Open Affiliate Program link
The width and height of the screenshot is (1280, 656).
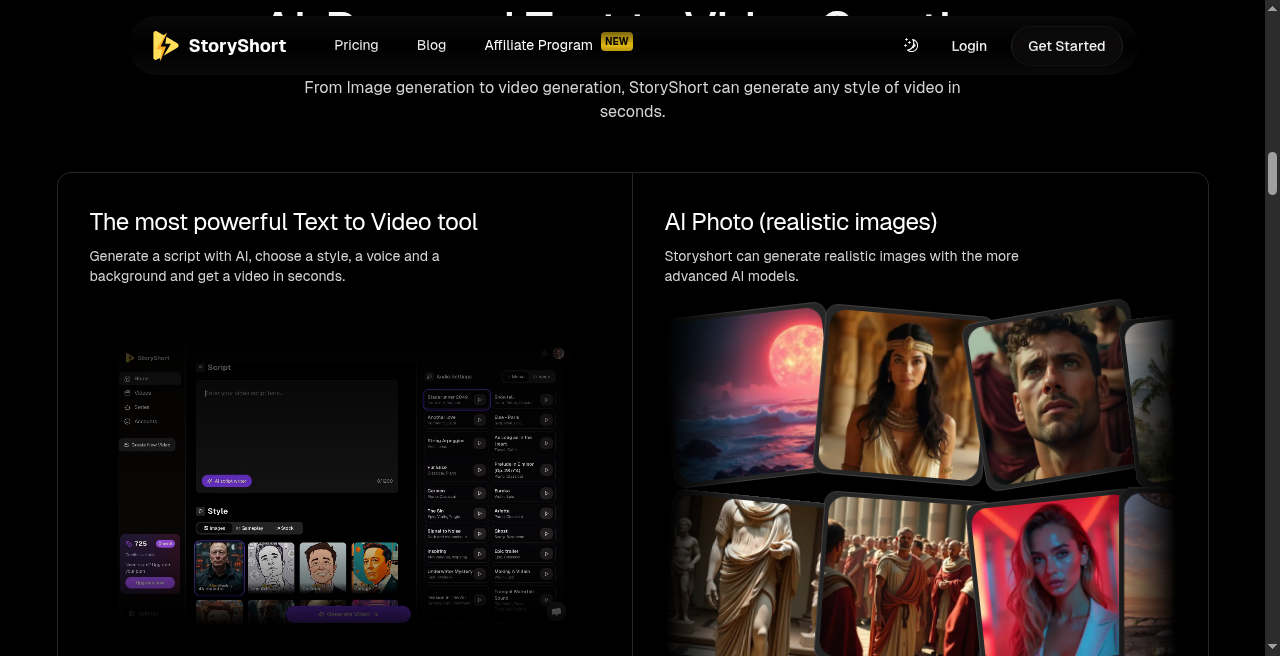(538, 45)
